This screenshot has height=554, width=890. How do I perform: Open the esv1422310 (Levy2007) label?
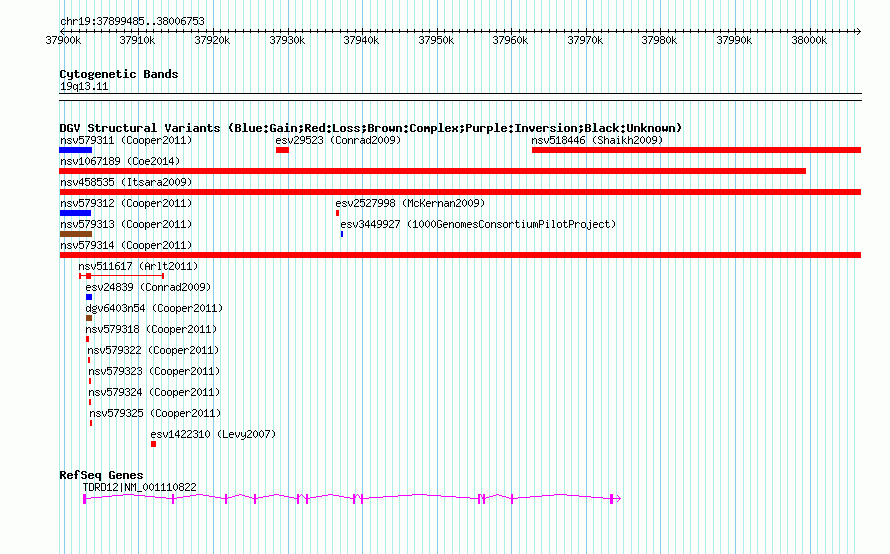(x=213, y=434)
